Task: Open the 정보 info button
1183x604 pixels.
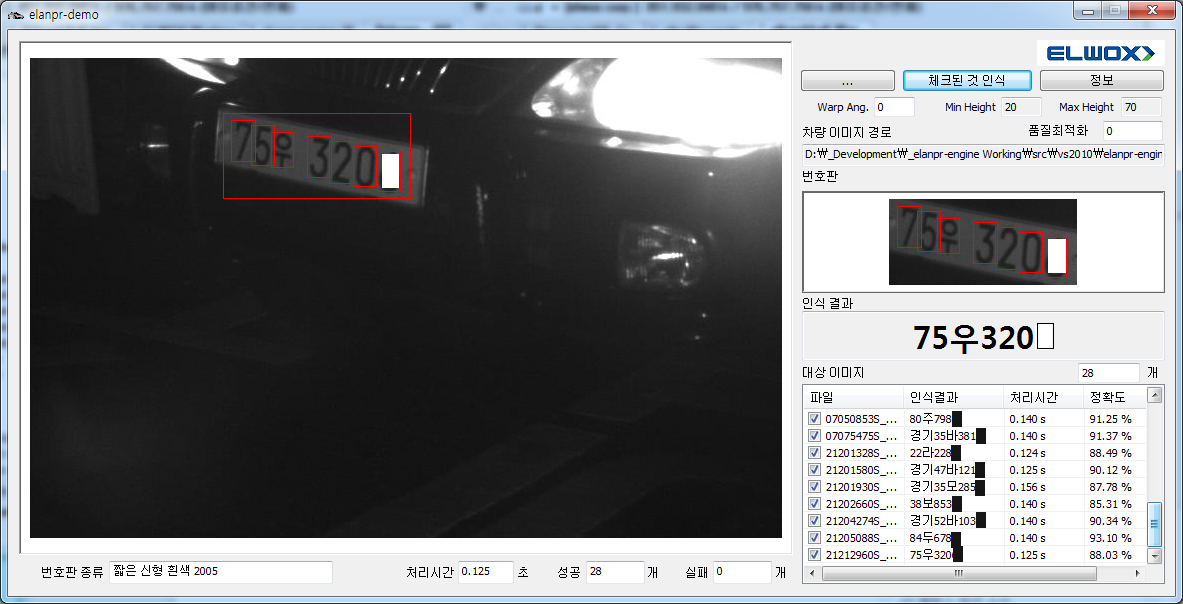Action: [1101, 80]
